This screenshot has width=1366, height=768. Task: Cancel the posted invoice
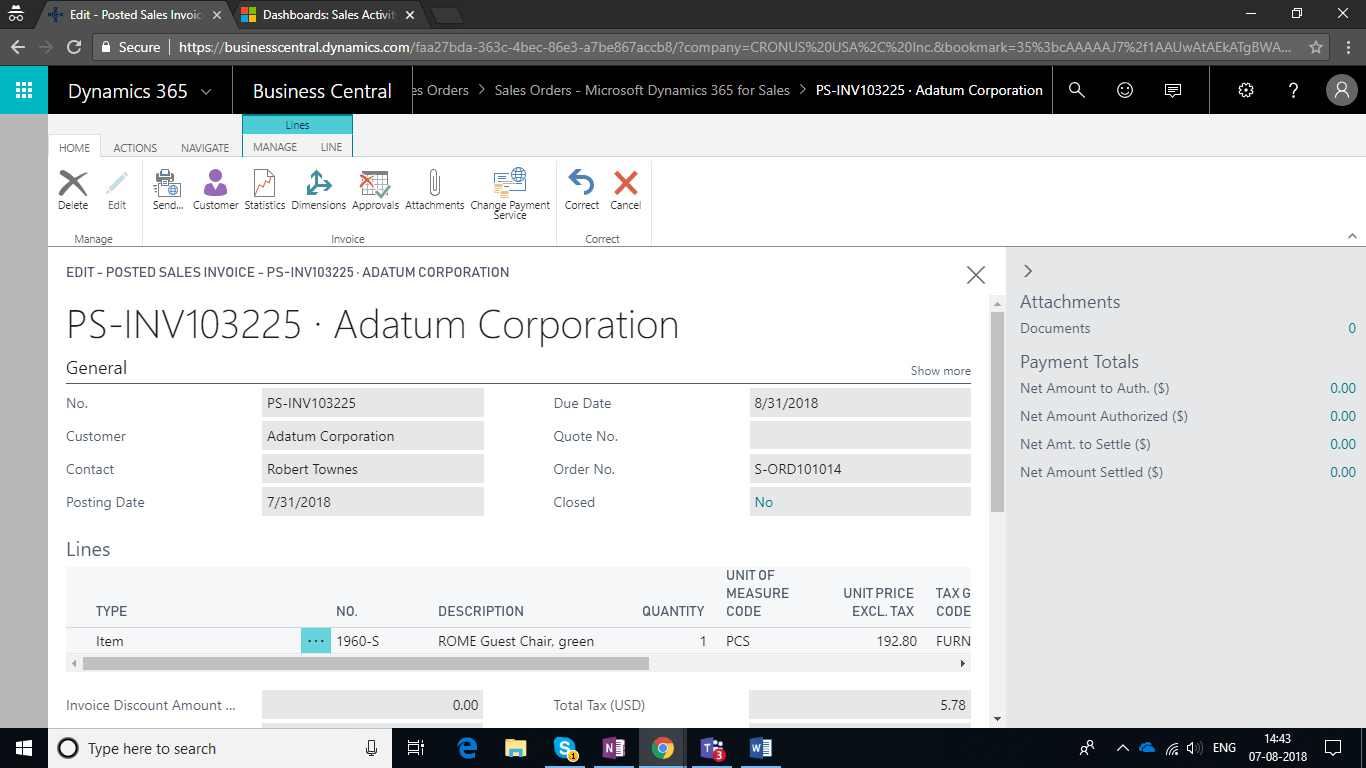(x=625, y=188)
